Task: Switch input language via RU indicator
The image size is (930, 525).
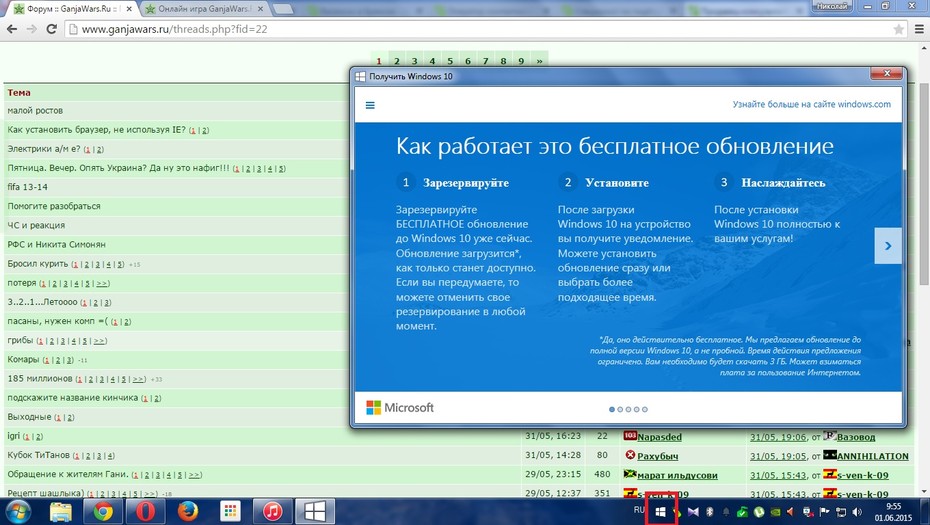Action: 639,510
